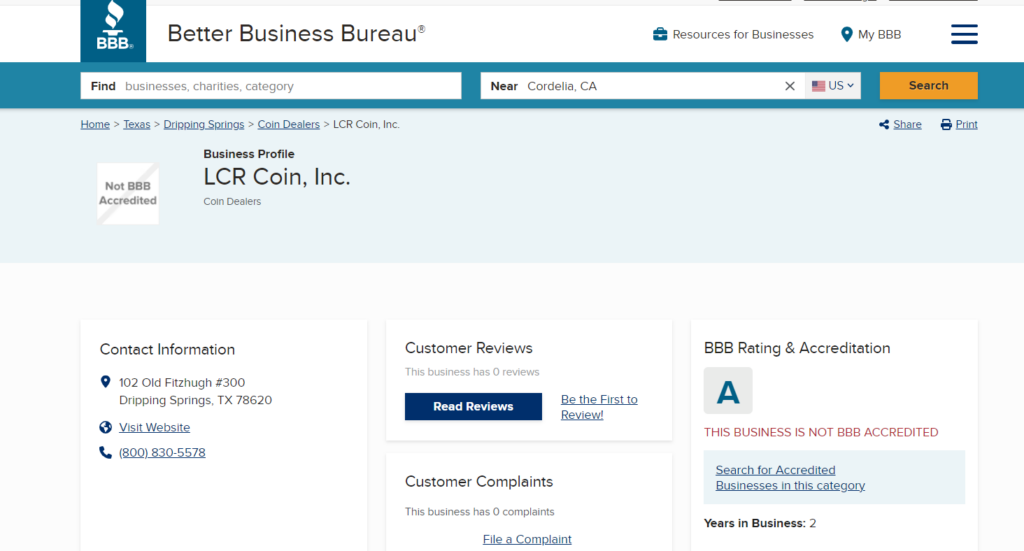
Task: Click the Read Reviews button
Action: point(473,406)
